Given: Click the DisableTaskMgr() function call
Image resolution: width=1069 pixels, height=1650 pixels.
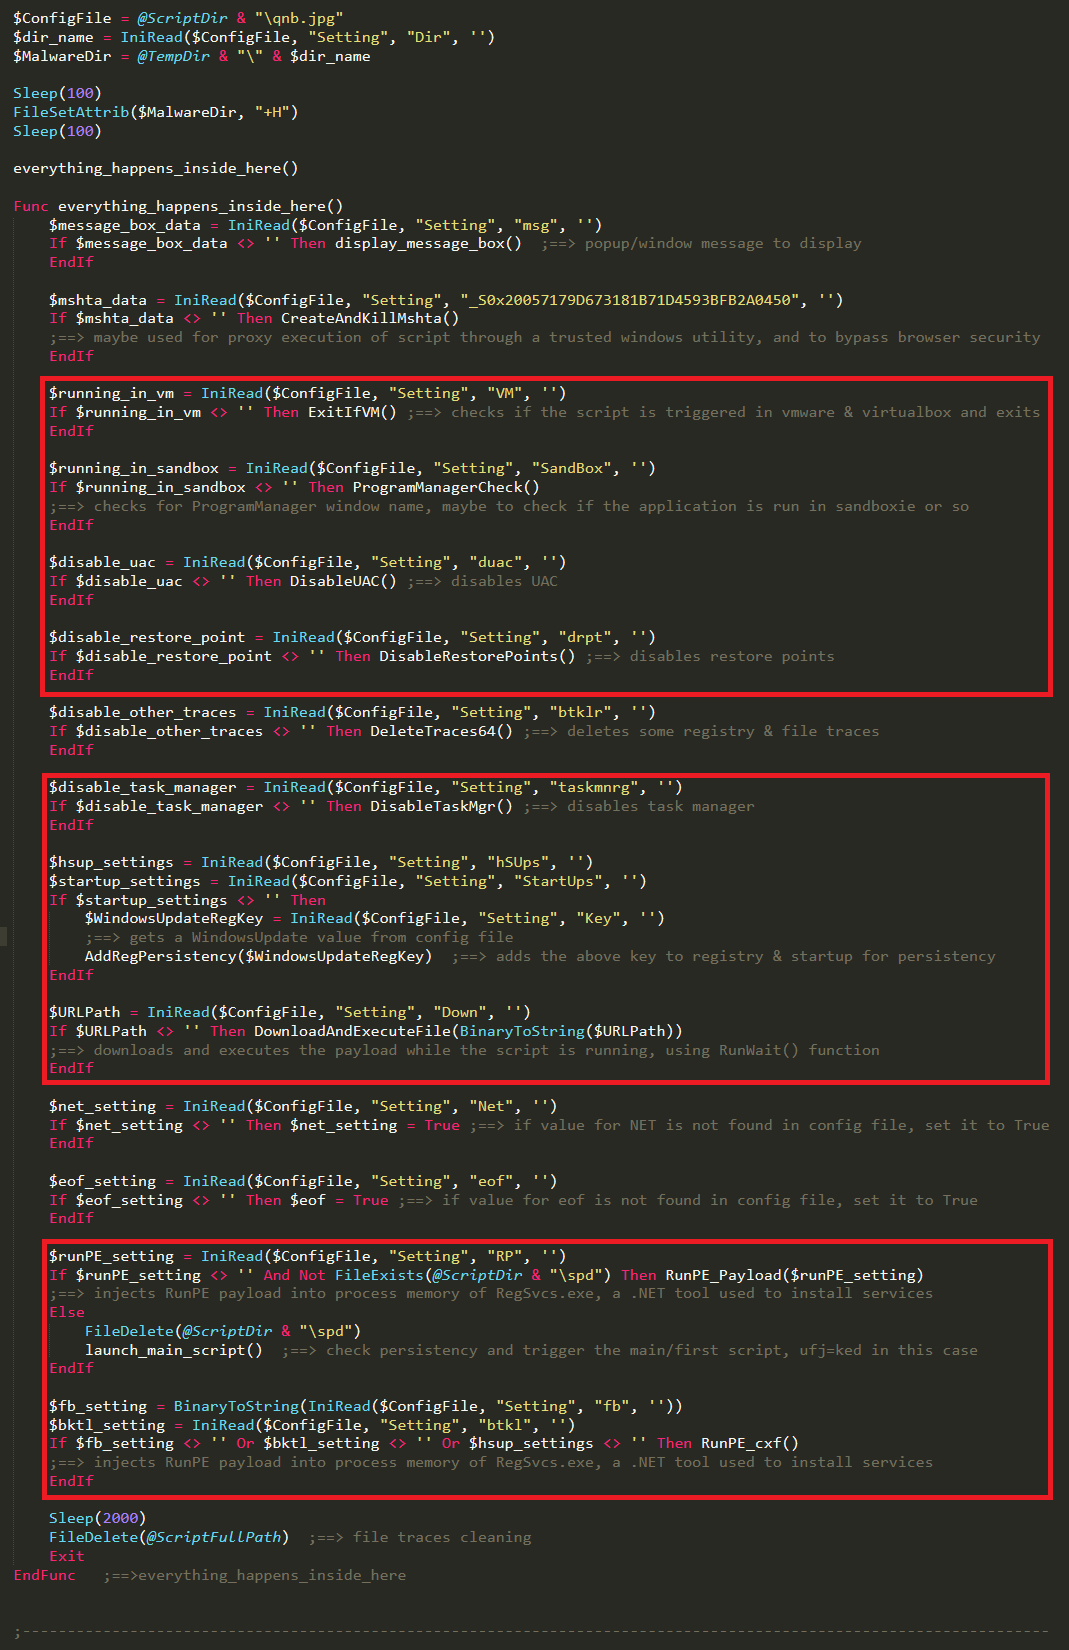Looking at the screenshot, I should point(441,806).
